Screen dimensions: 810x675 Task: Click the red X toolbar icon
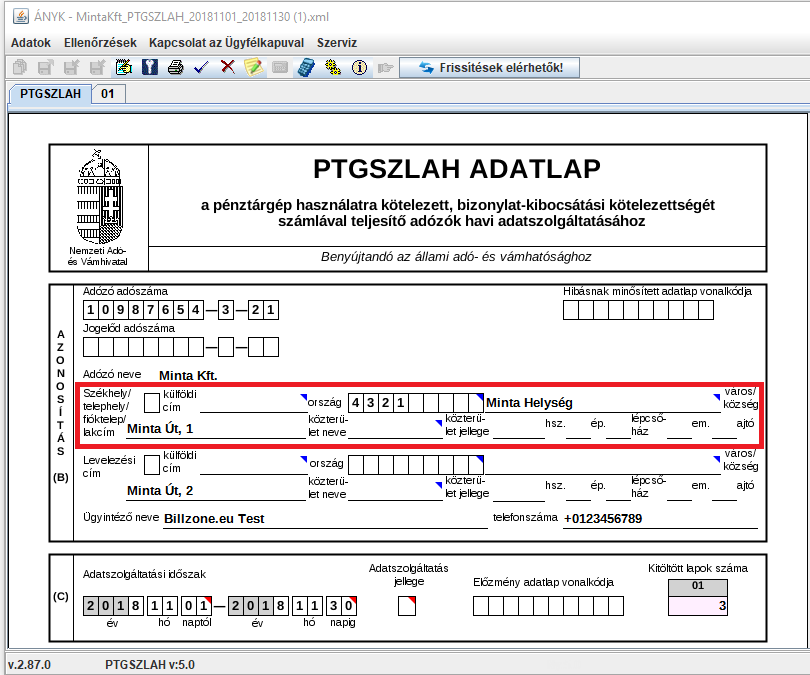(x=227, y=67)
